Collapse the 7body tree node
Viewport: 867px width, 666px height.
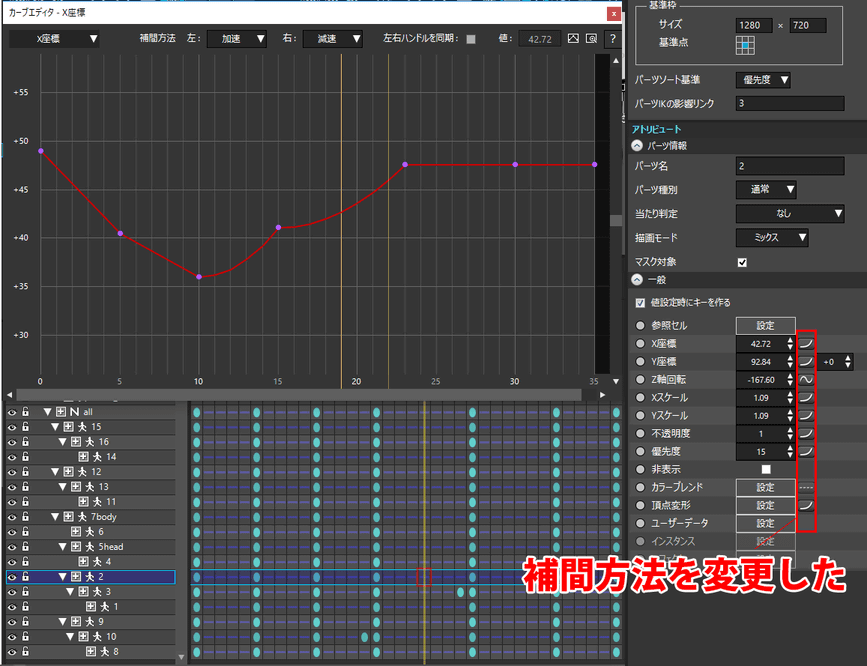click(x=55, y=517)
